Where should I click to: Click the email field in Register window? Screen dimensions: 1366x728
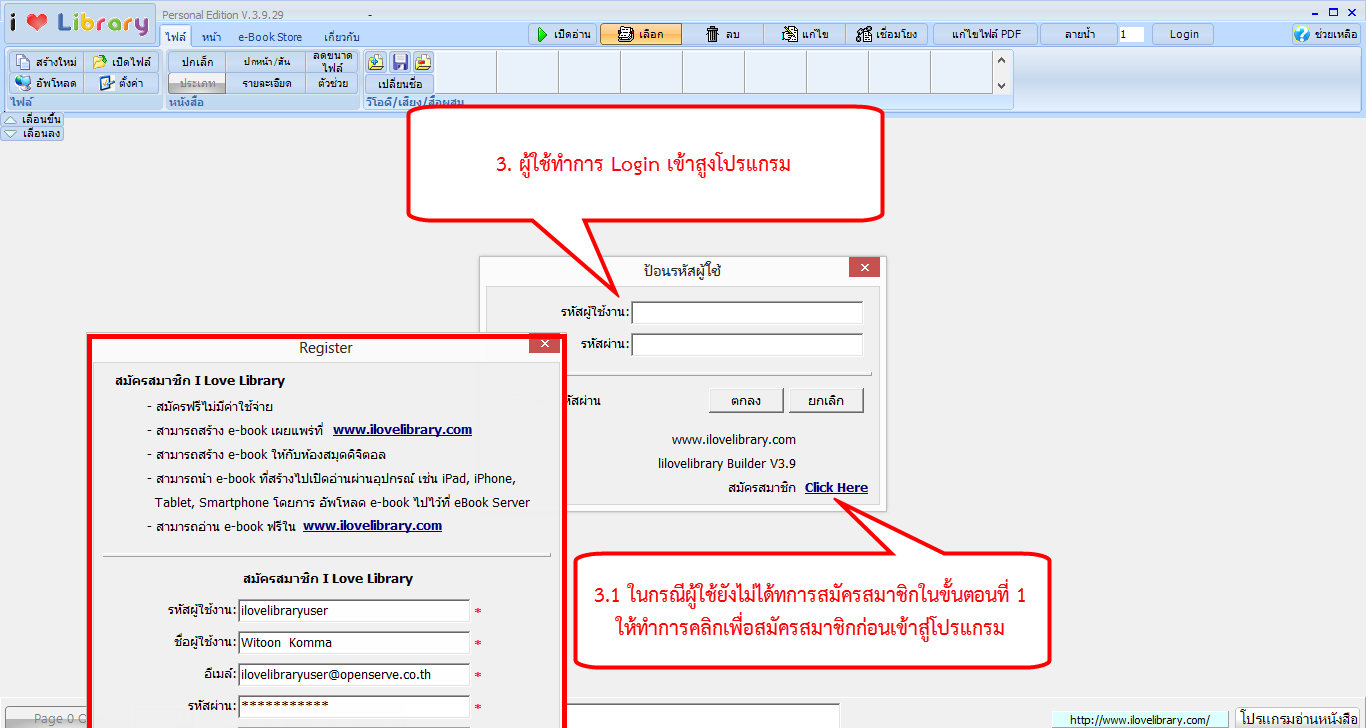coord(354,675)
